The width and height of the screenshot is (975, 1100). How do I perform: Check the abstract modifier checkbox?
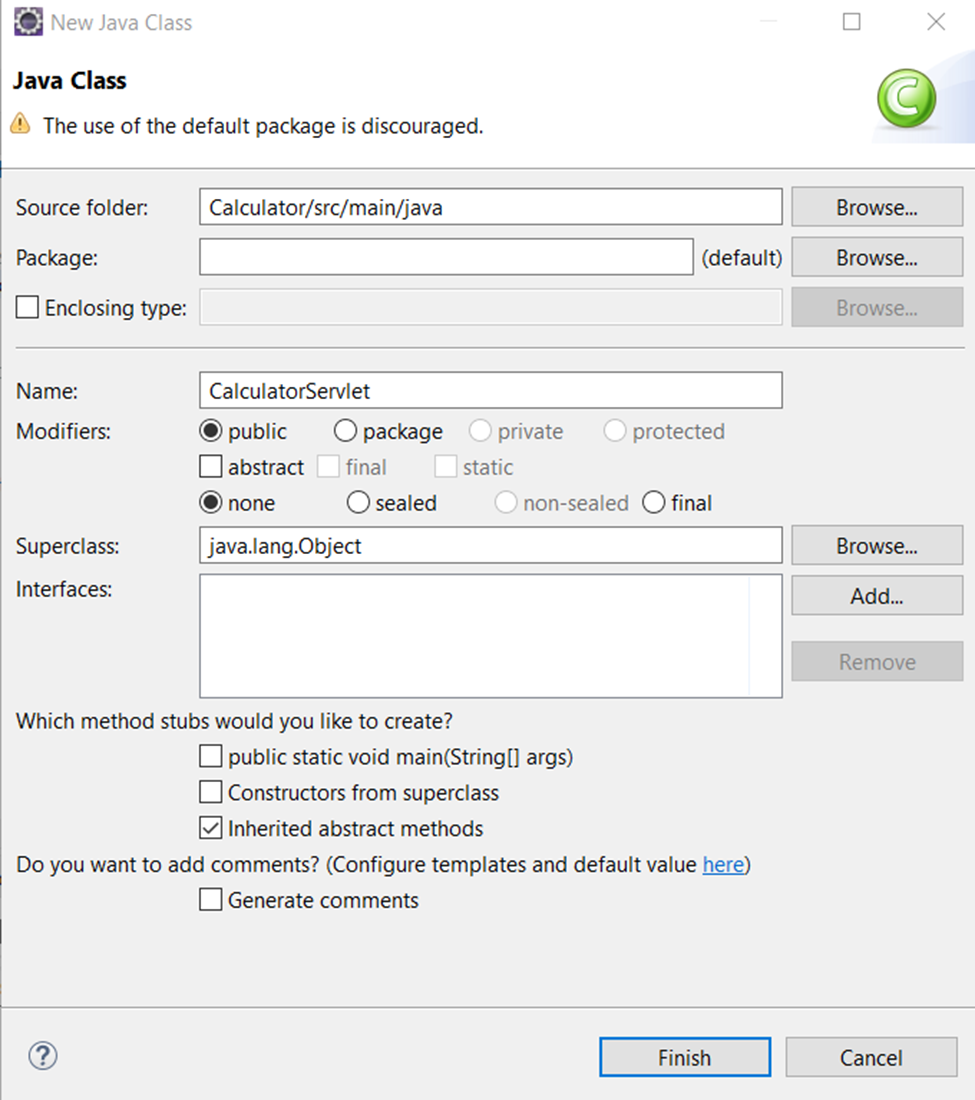click(x=210, y=466)
